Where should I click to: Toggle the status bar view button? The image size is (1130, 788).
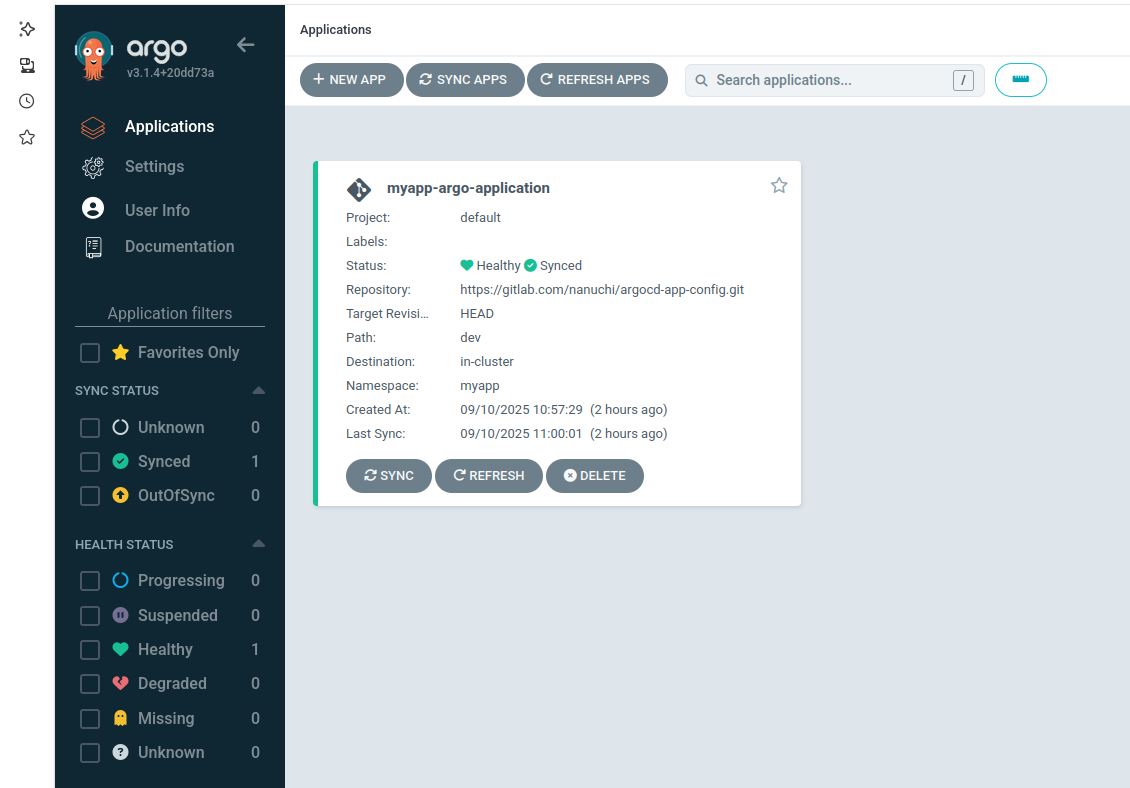point(1020,80)
